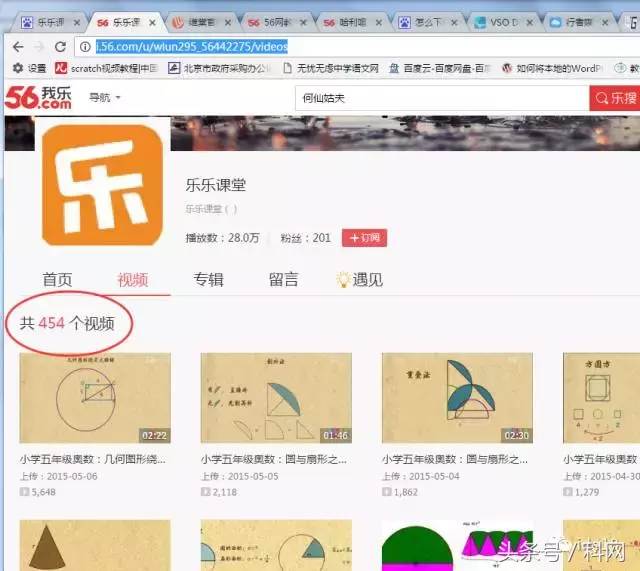Close the VSO D browser tab
Image resolution: width=640 pixels, height=571 pixels.
tap(530, 23)
